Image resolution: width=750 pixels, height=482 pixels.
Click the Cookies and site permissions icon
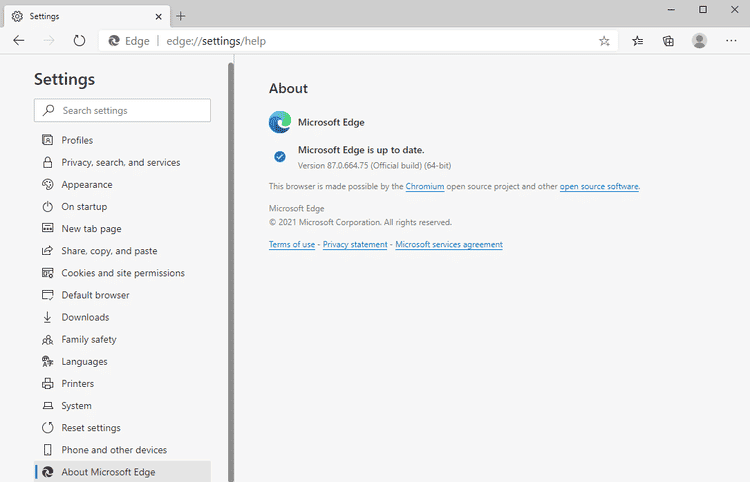(x=47, y=273)
